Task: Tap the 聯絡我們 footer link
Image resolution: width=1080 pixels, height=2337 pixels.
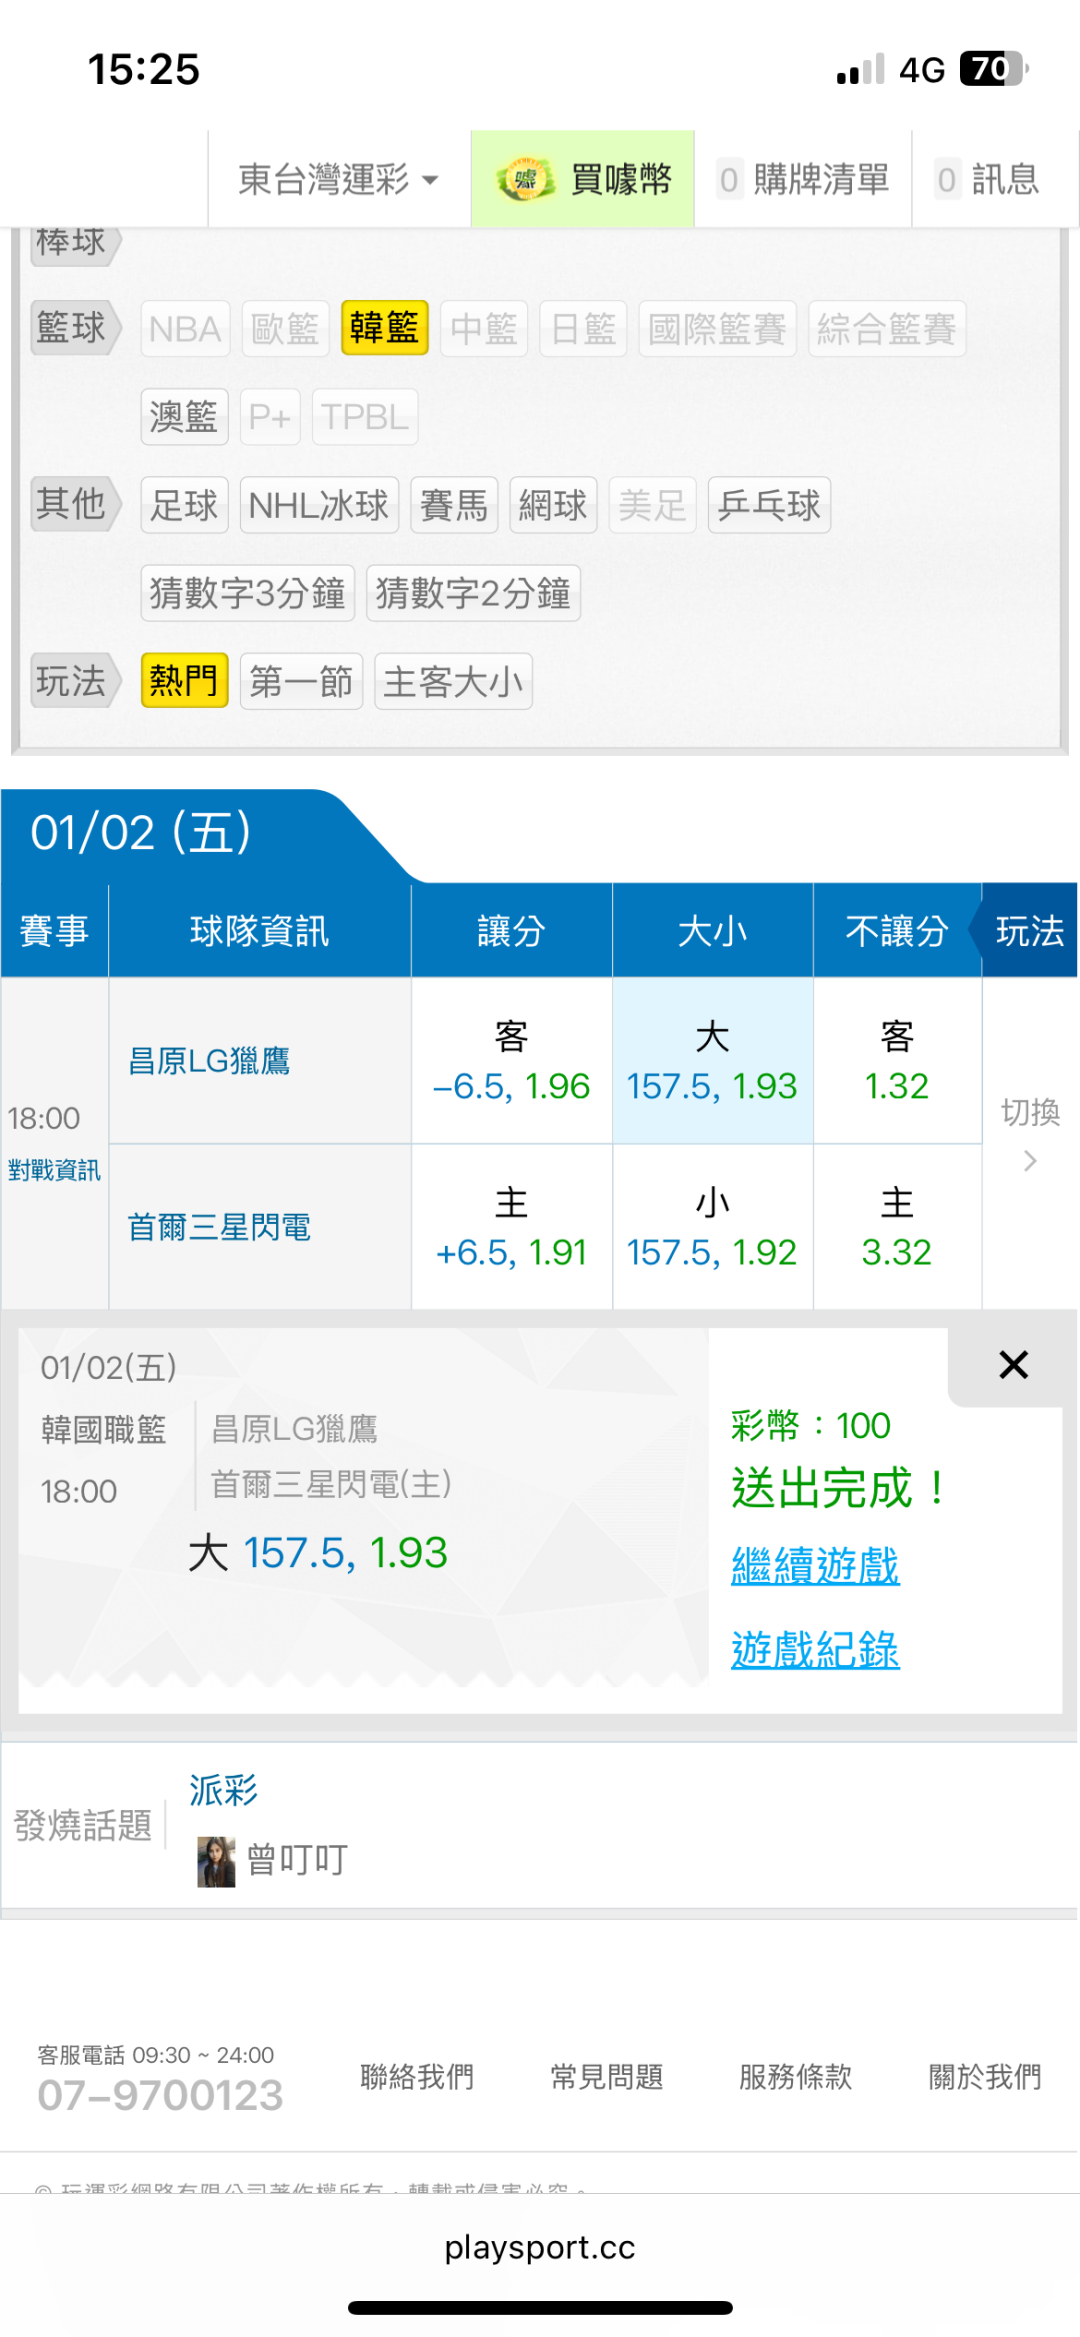Action: click(x=417, y=2077)
